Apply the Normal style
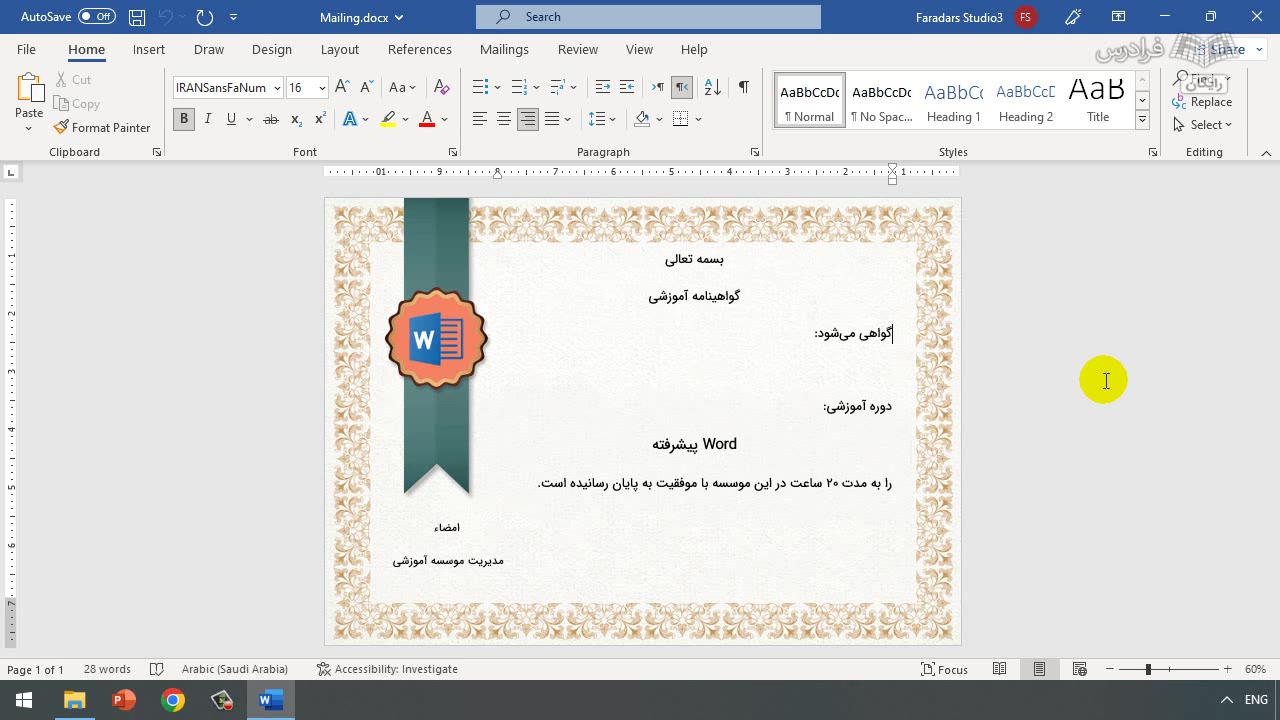The image size is (1280, 720). pos(810,100)
